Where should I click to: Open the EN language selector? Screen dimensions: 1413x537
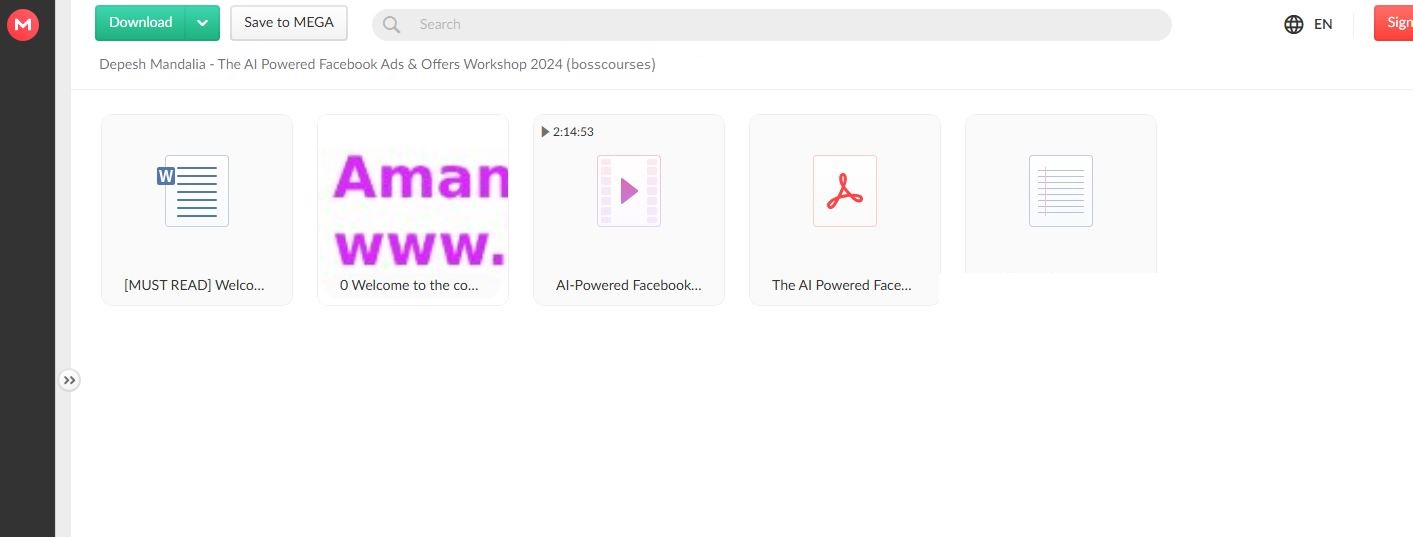1323,25
